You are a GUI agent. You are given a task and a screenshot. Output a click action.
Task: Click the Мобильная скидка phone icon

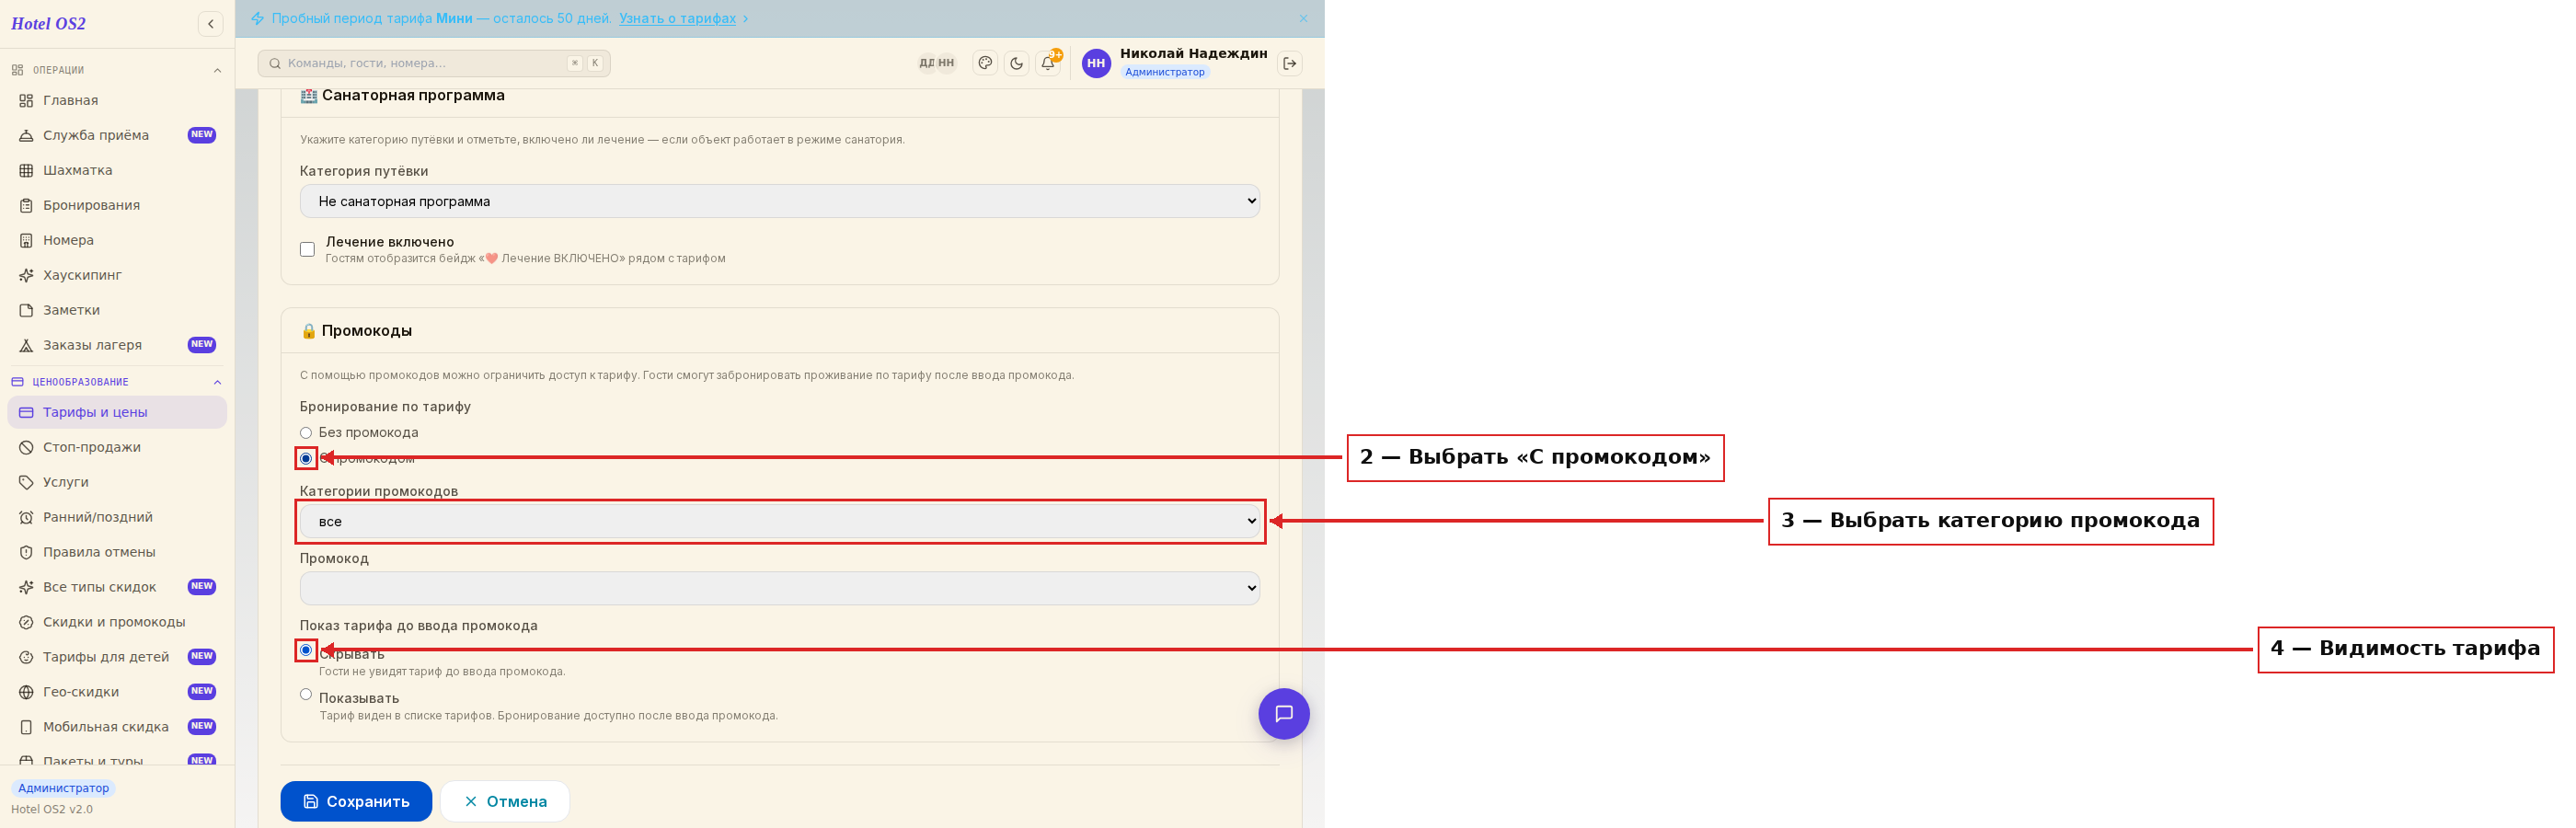pos(26,727)
